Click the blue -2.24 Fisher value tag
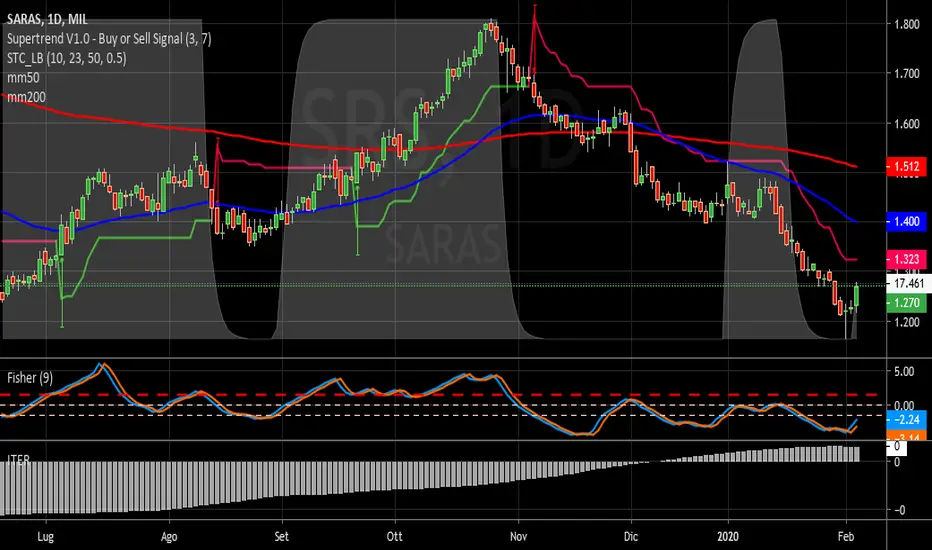 (906, 420)
